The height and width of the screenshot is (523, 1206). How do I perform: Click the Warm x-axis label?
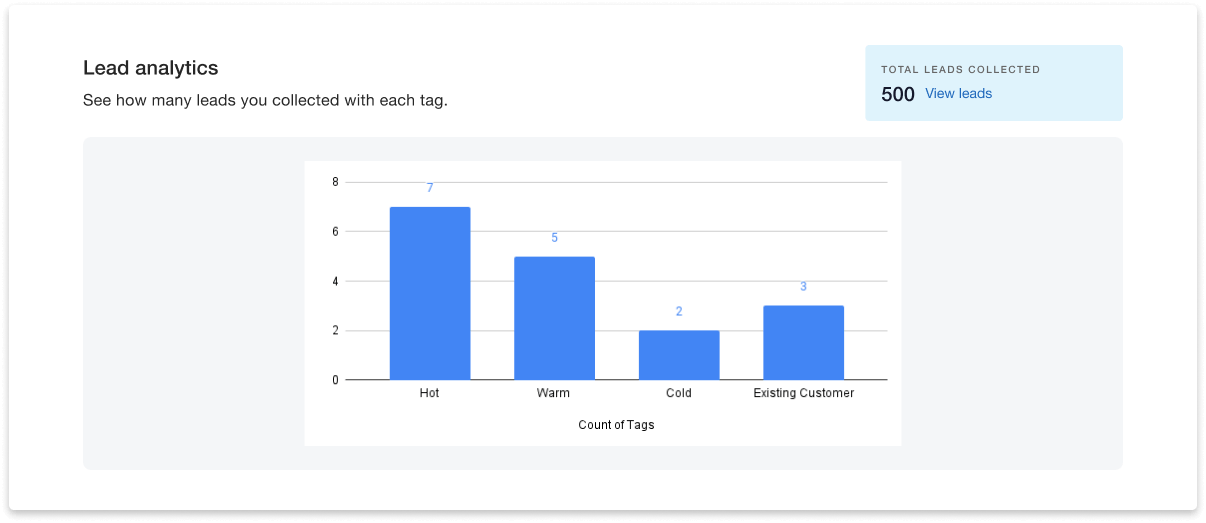[x=553, y=393]
